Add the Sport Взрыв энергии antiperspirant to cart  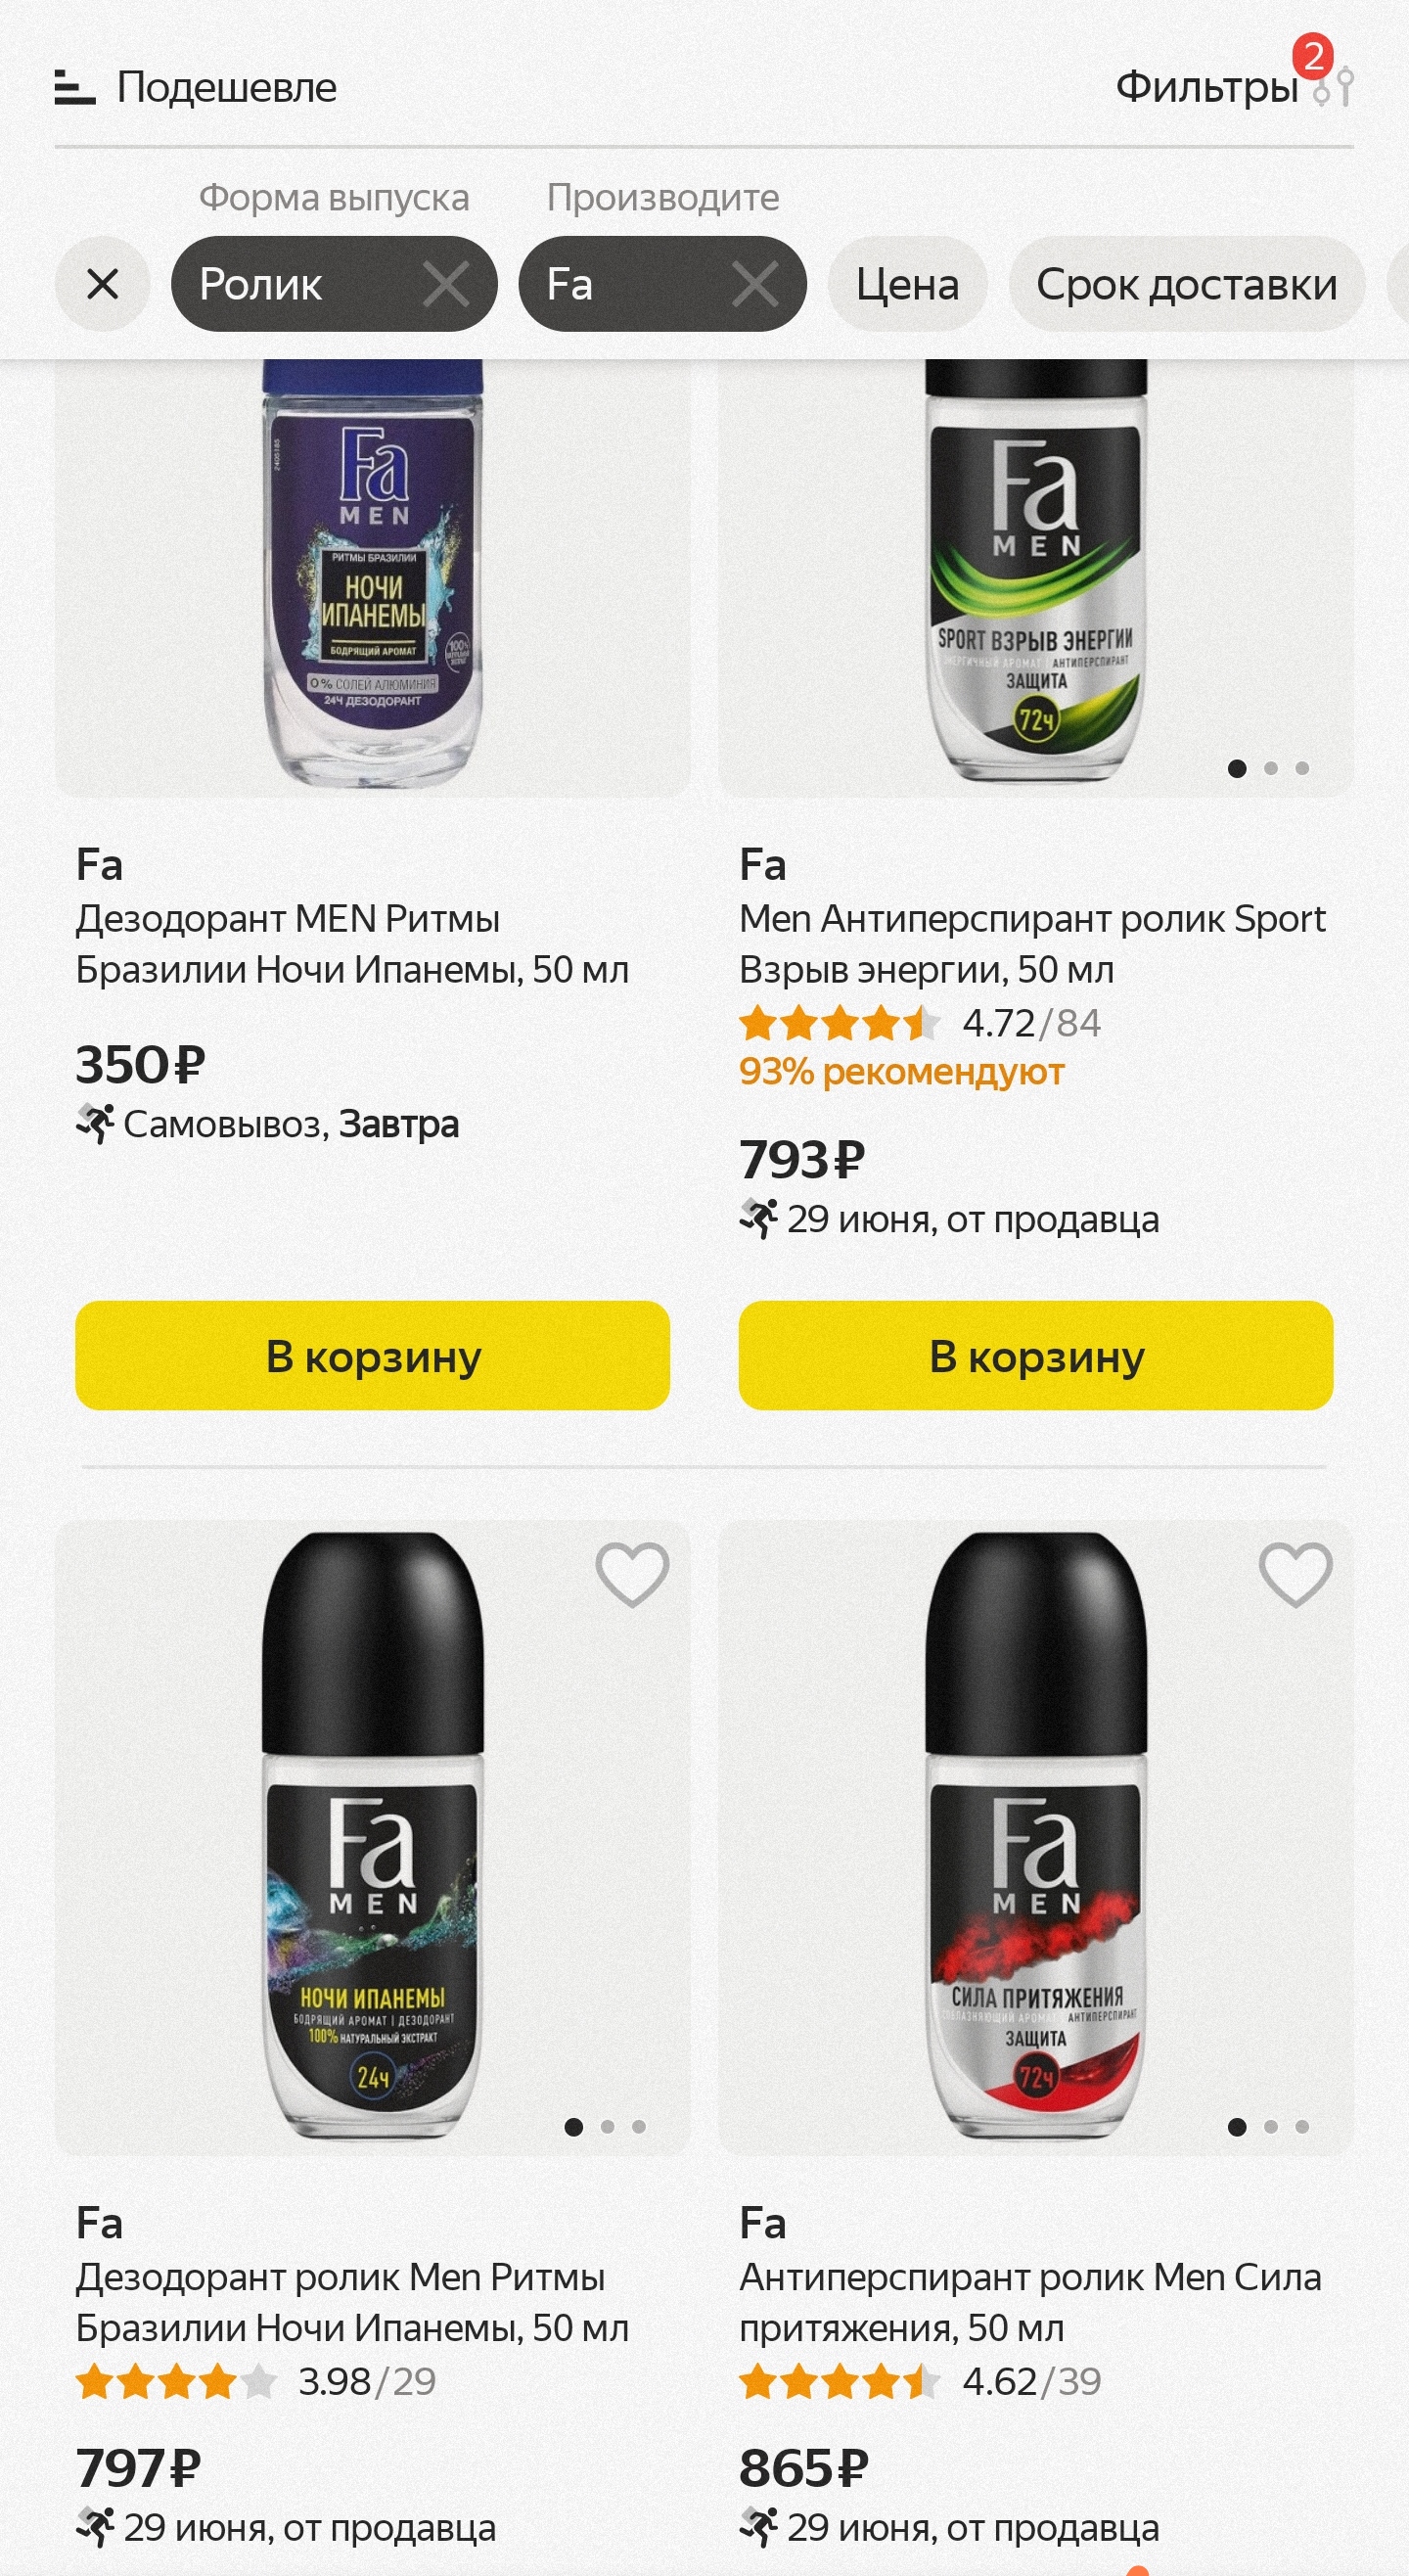pos(1035,1356)
